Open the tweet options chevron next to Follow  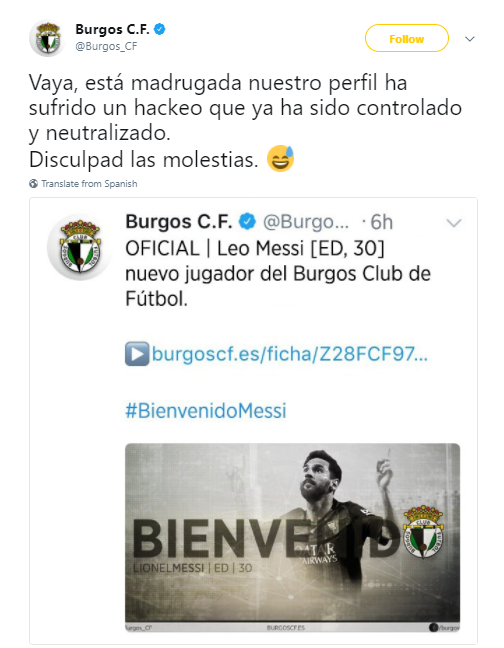470,39
